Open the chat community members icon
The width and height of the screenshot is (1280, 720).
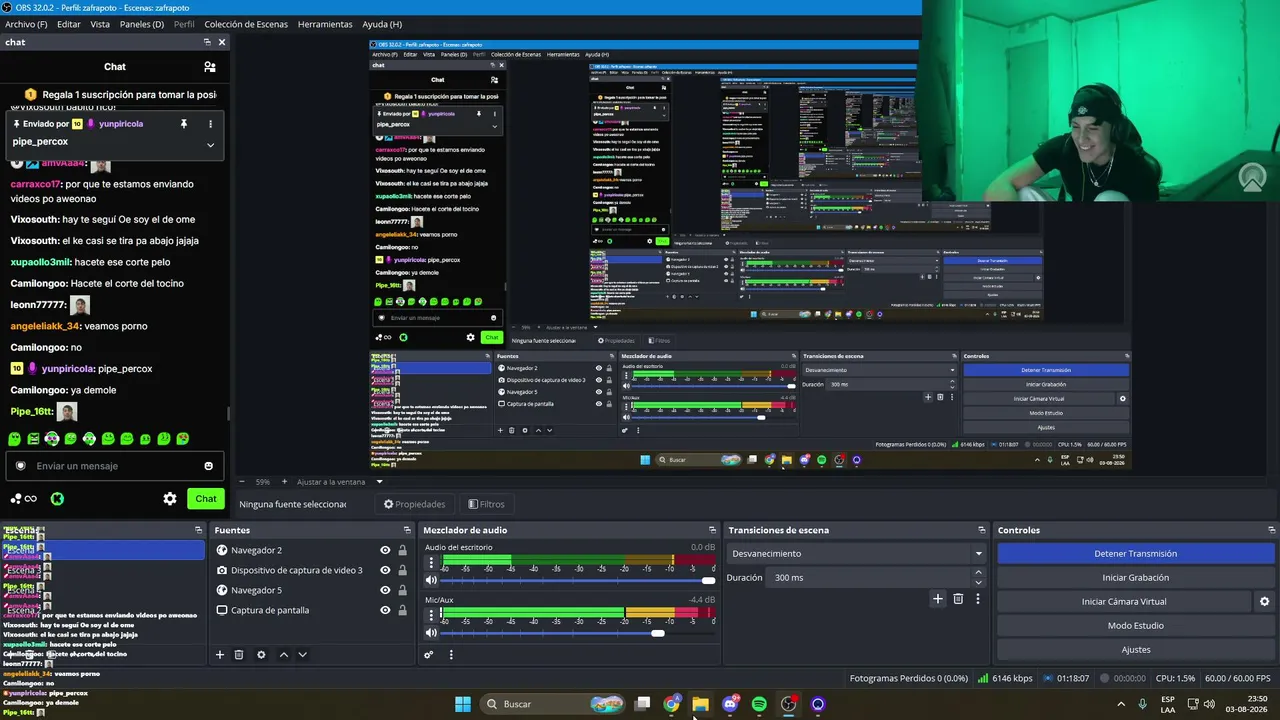210,67
